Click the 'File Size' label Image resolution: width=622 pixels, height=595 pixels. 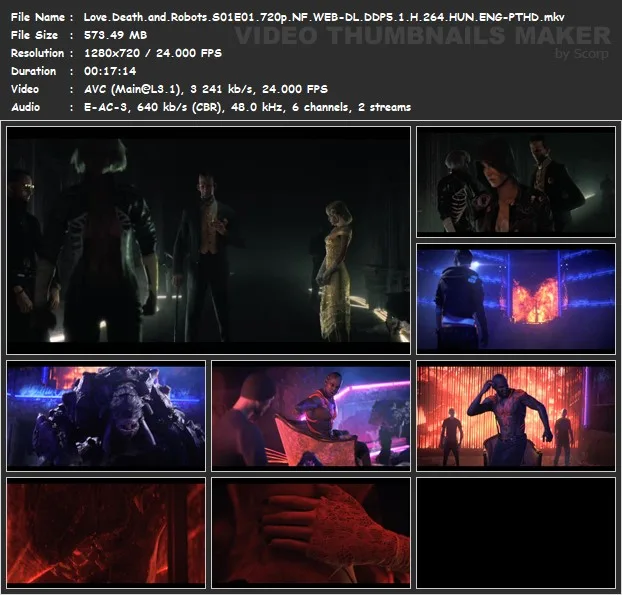[x=35, y=35]
